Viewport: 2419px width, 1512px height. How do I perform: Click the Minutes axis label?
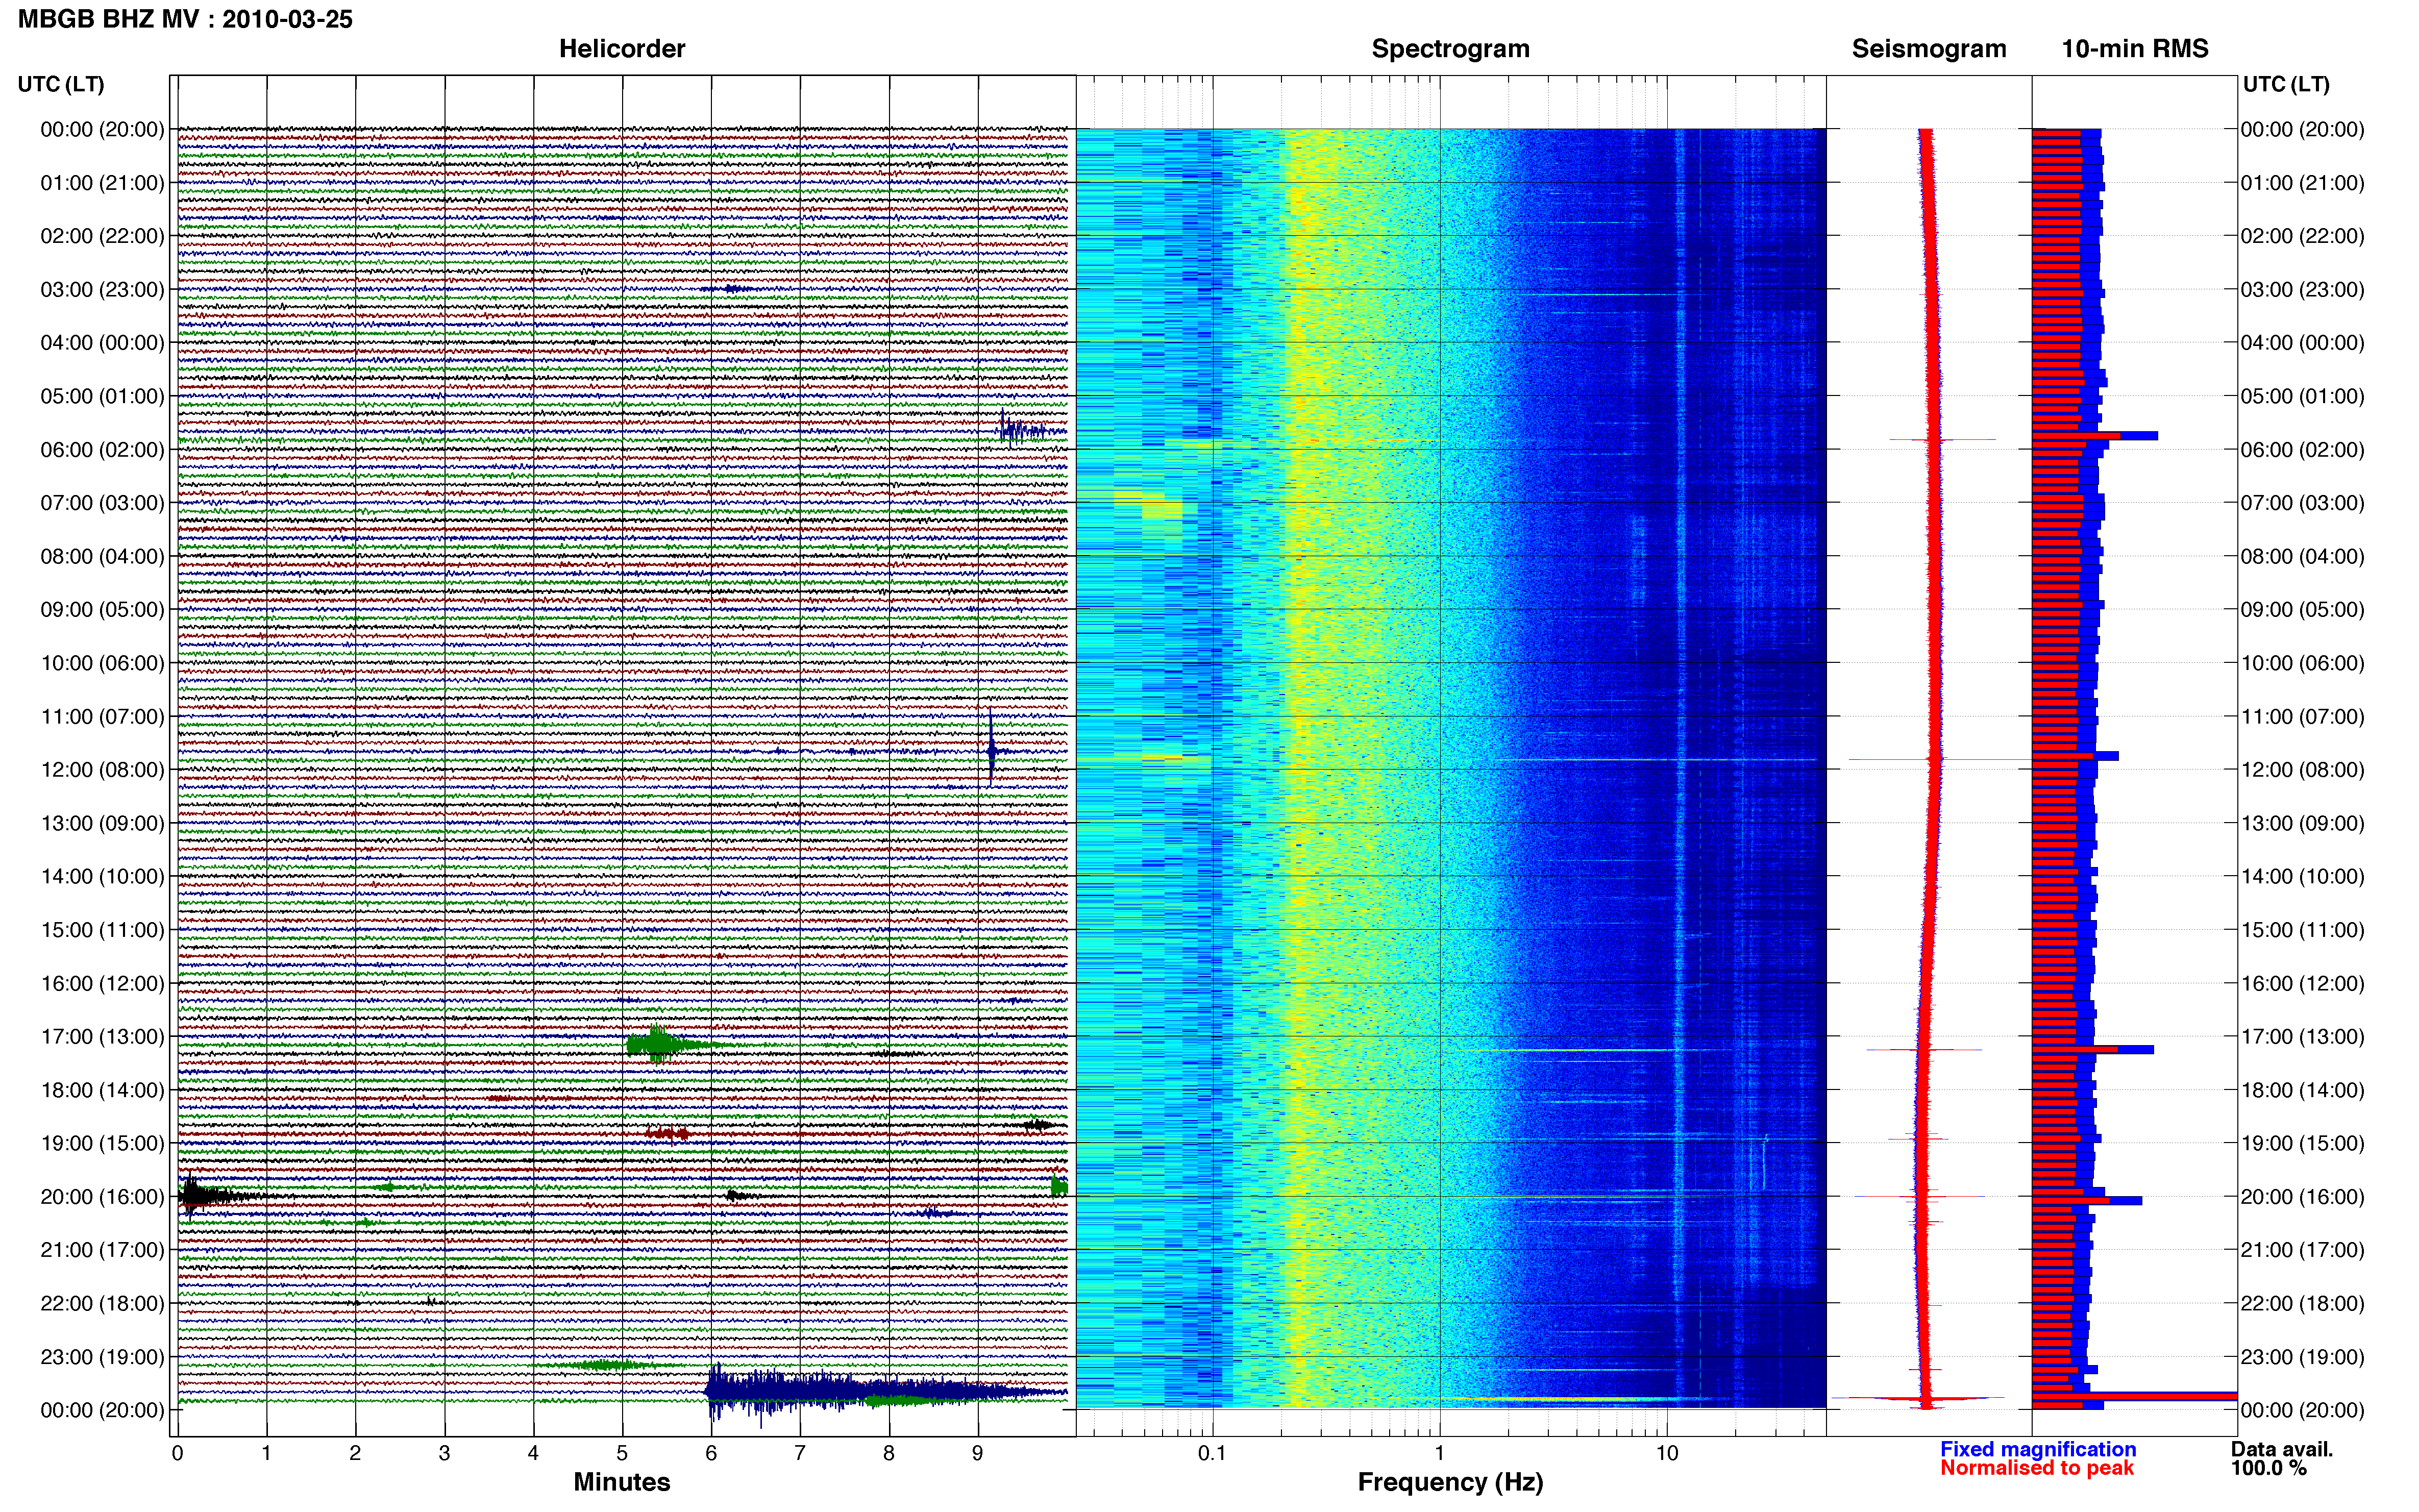tap(622, 1482)
